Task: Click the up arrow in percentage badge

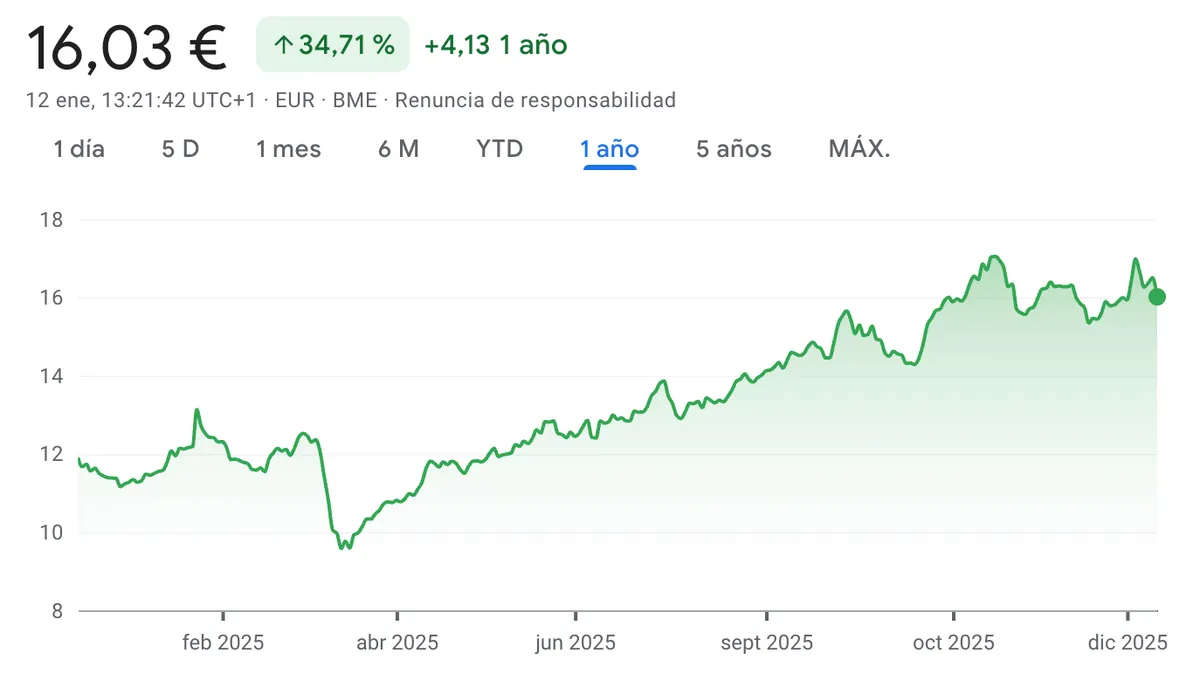Action: click(x=284, y=45)
